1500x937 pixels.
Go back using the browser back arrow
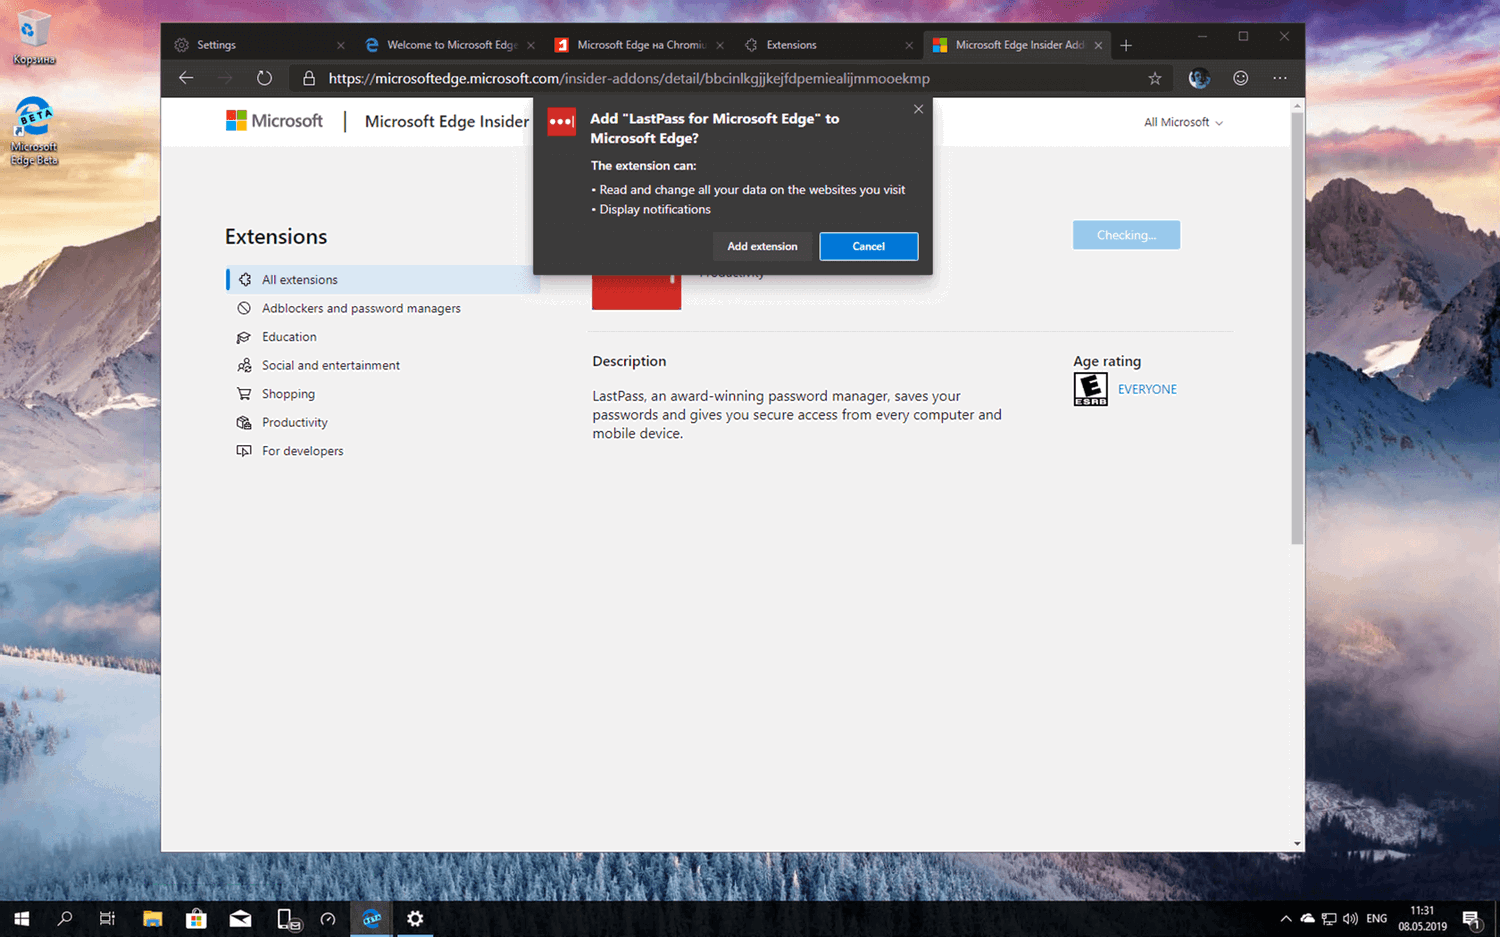[186, 78]
